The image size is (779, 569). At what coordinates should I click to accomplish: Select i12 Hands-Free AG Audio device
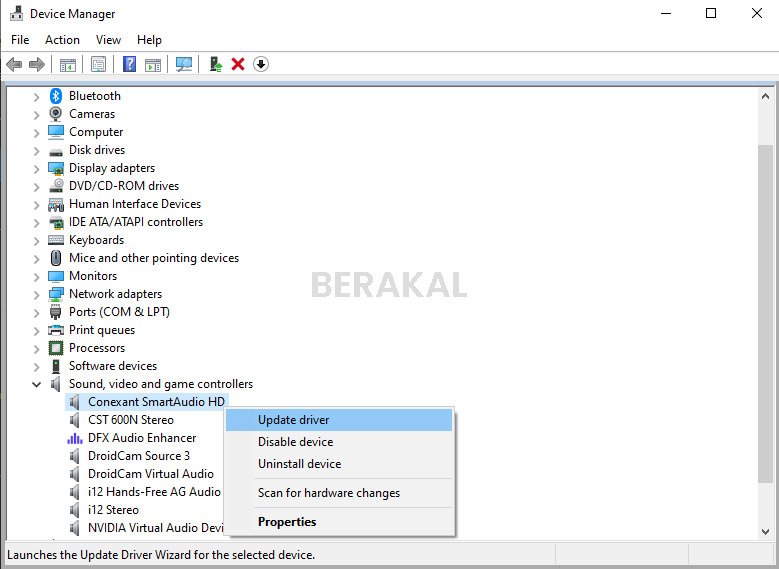154,491
